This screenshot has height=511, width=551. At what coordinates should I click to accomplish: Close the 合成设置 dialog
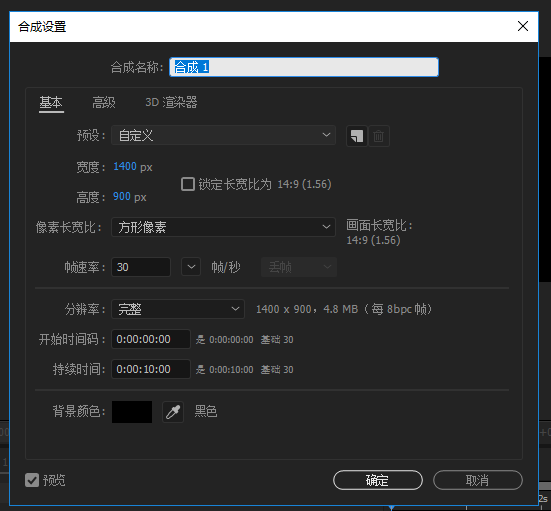(x=523, y=26)
